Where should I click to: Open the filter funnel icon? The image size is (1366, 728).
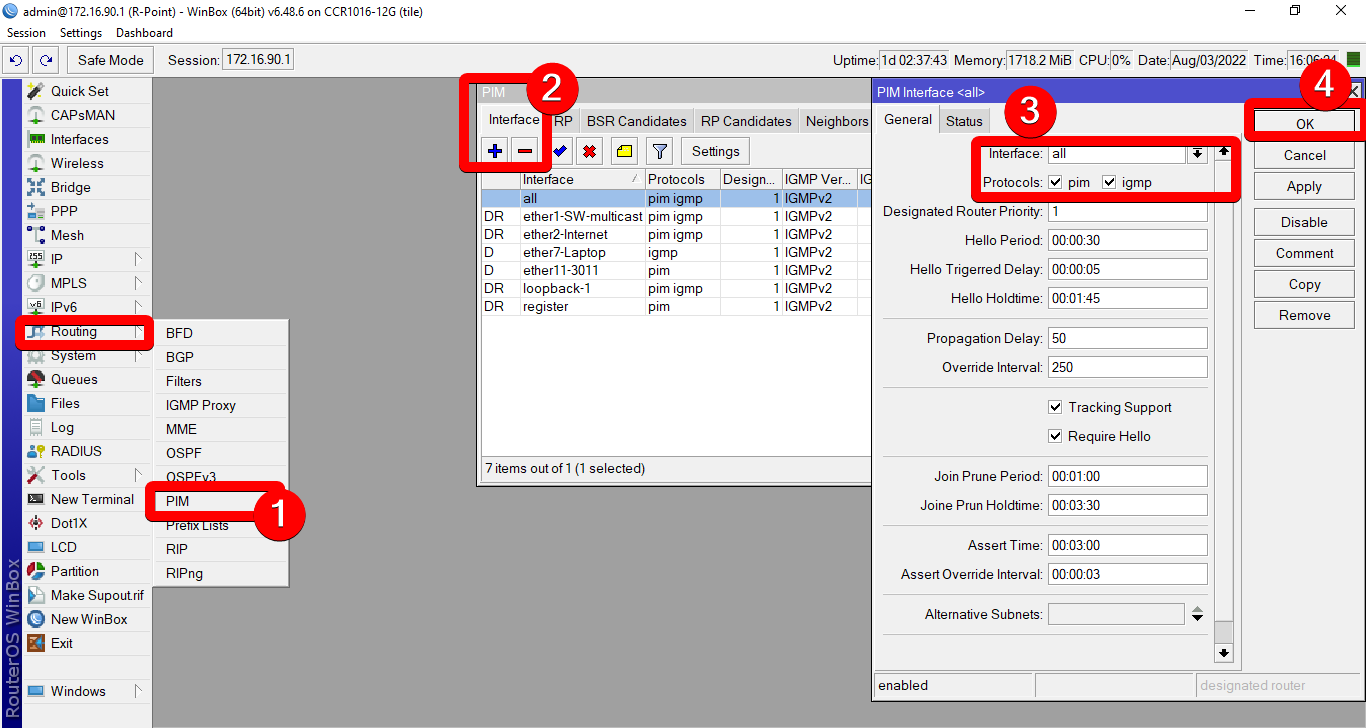point(659,151)
